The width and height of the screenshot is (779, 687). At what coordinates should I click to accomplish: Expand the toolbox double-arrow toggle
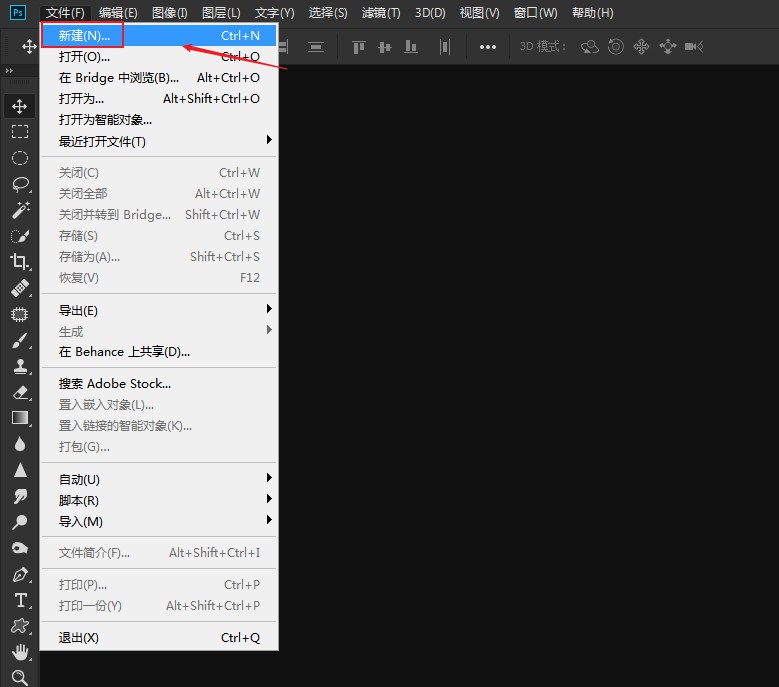coord(9,71)
